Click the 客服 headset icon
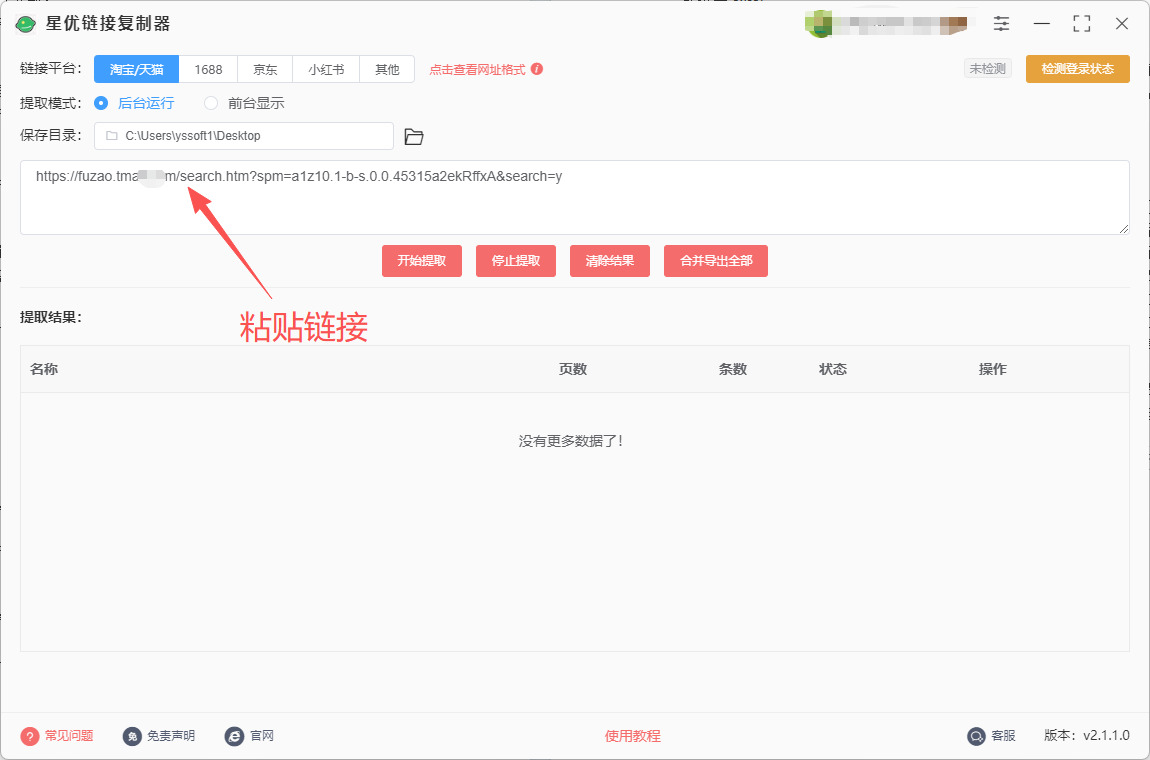Image resolution: width=1150 pixels, height=760 pixels. 976,736
